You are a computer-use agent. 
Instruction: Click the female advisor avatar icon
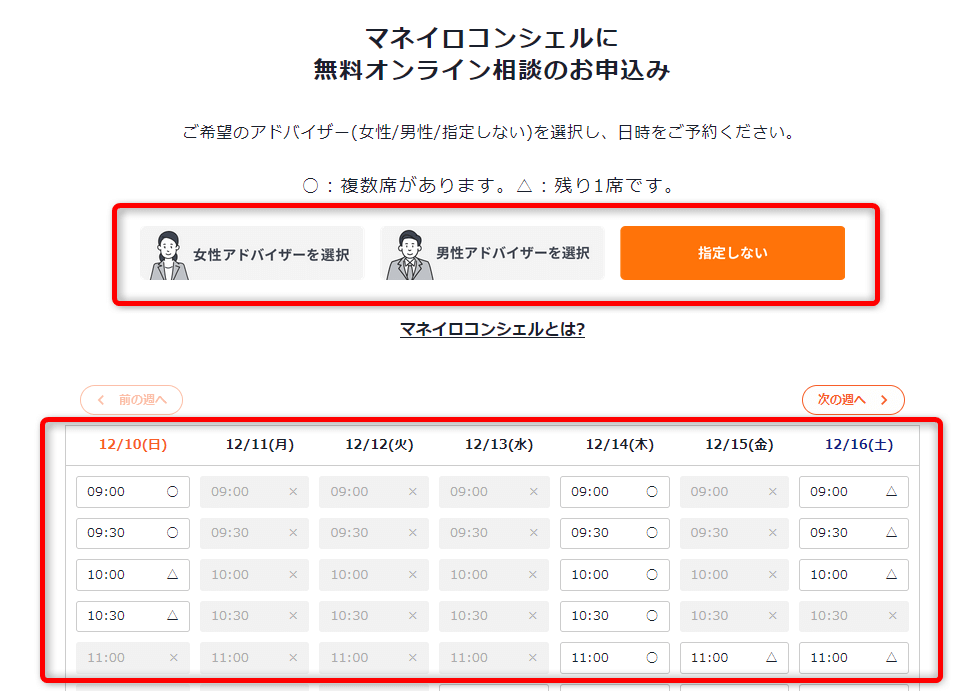point(168,255)
